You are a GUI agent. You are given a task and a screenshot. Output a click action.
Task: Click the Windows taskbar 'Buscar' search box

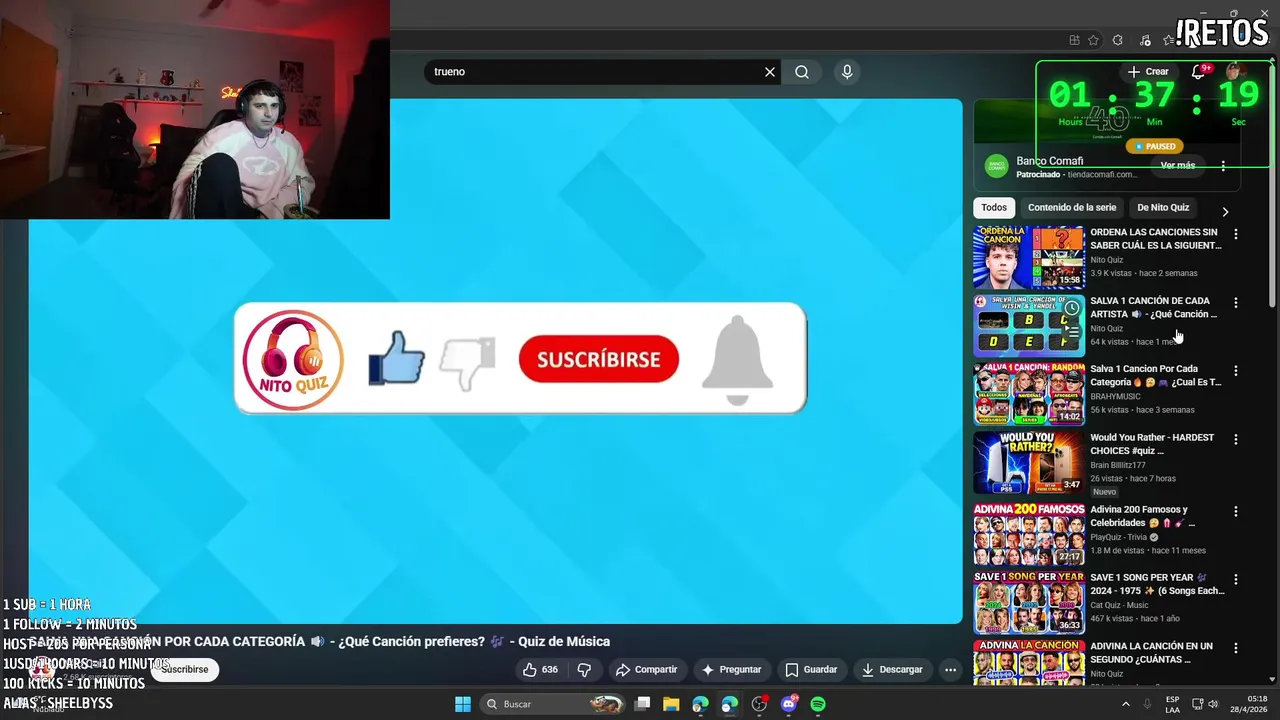coord(553,704)
